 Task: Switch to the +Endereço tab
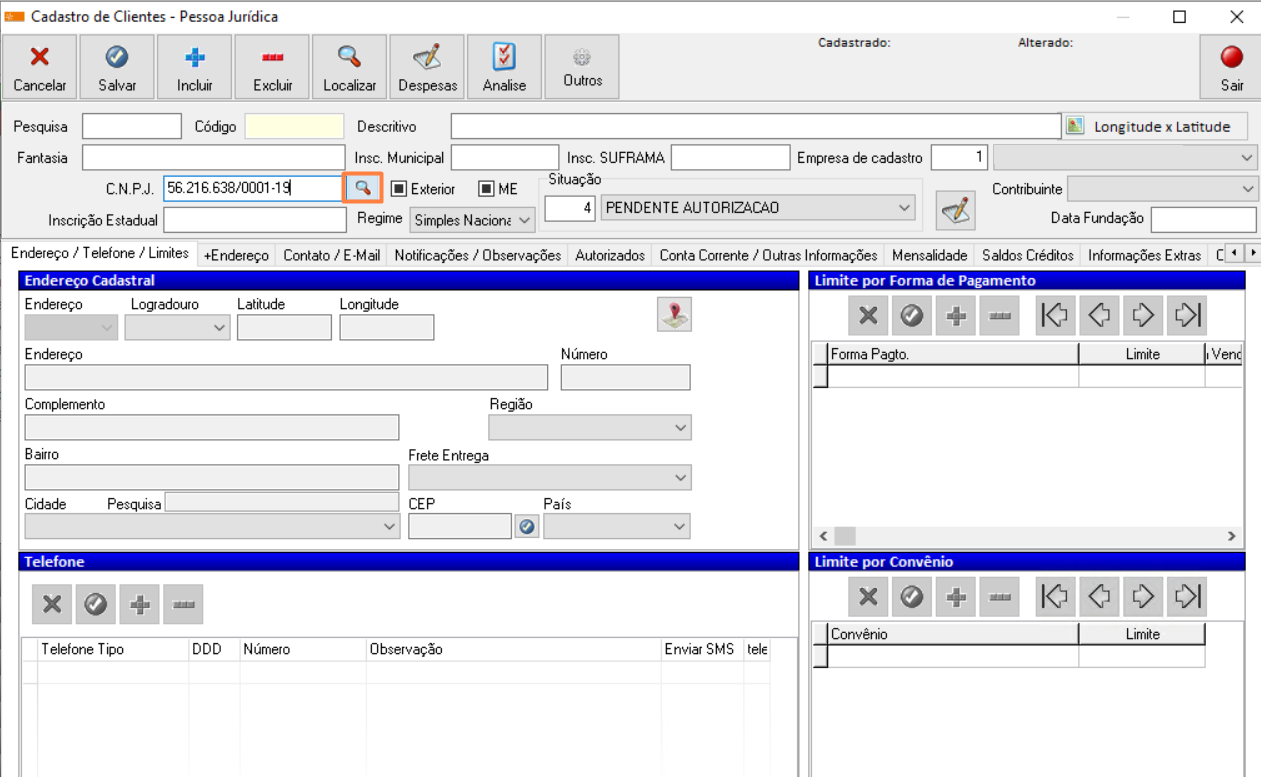236,256
